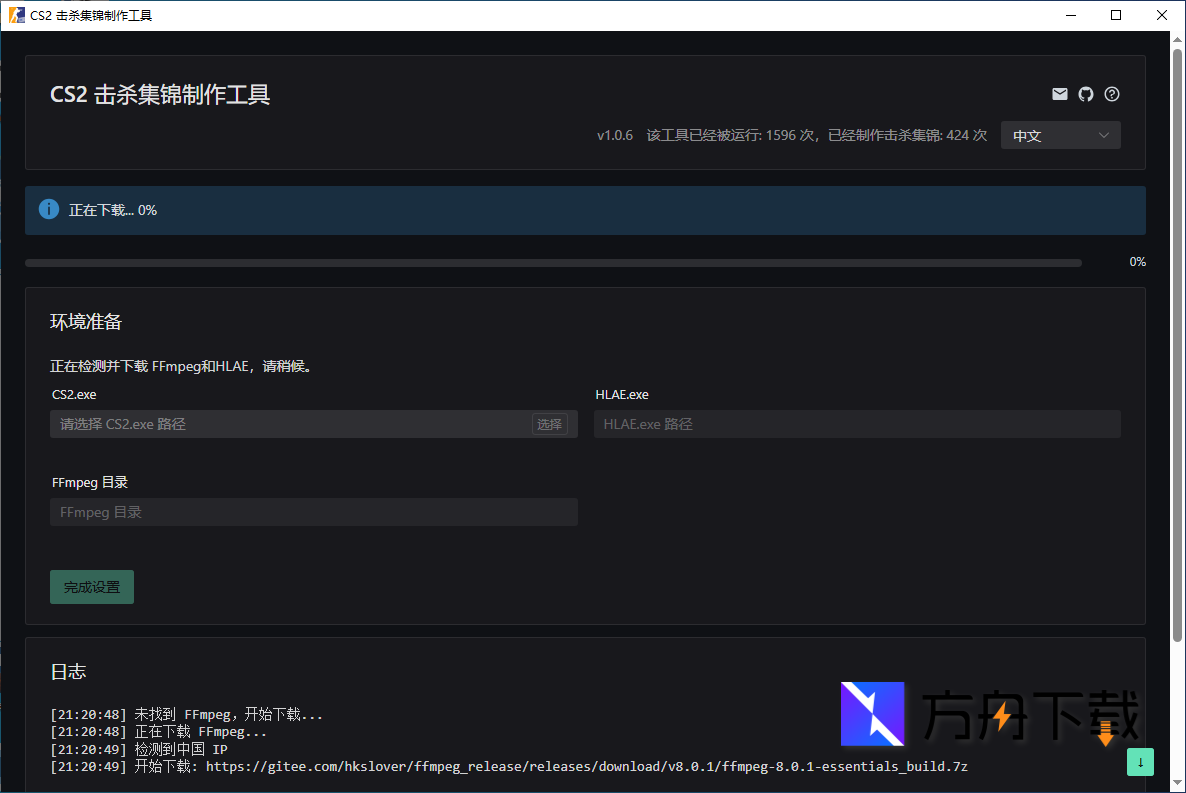
Task: Select 选择 to browse for CS2.exe
Action: pyautogui.click(x=549, y=423)
